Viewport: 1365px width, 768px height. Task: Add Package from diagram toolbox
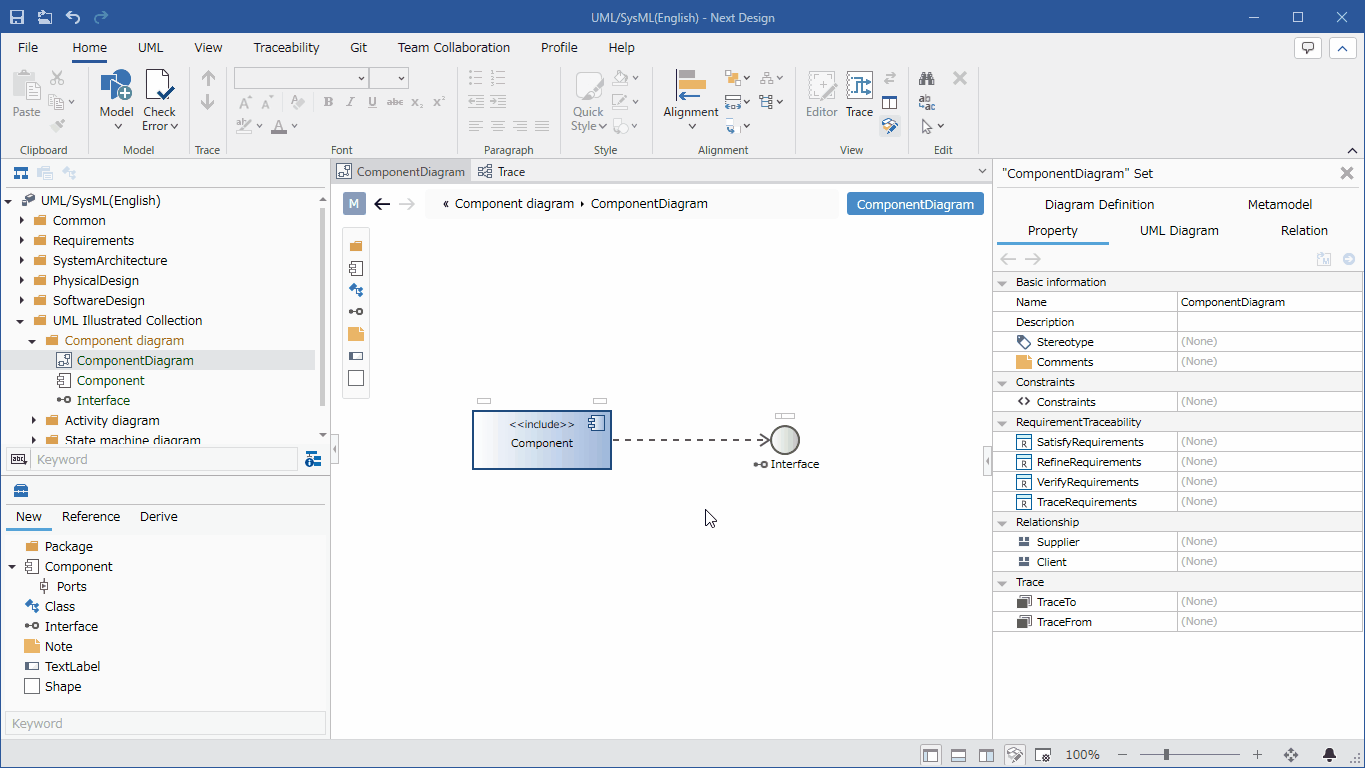pyautogui.click(x=356, y=246)
